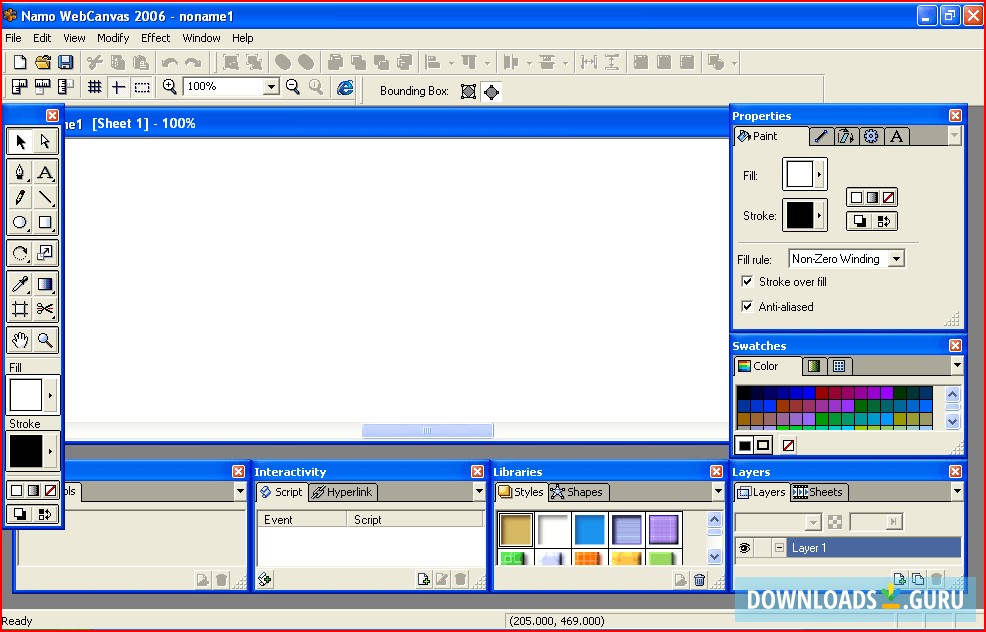Choose the Eyedropper tool
The image size is (986, 632).
click(x=20, y=284)
